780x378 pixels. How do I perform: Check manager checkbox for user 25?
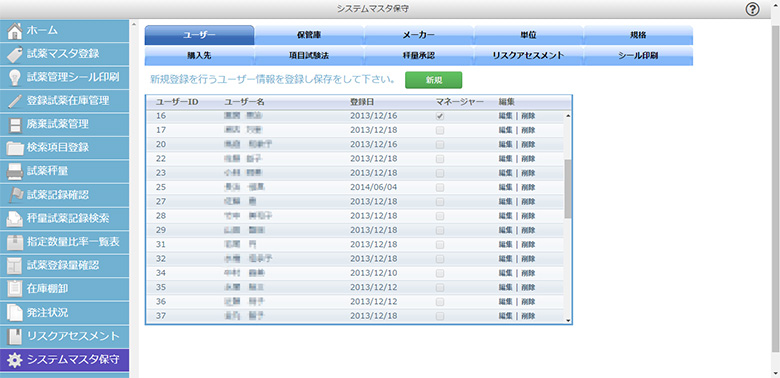click(440, 188)
